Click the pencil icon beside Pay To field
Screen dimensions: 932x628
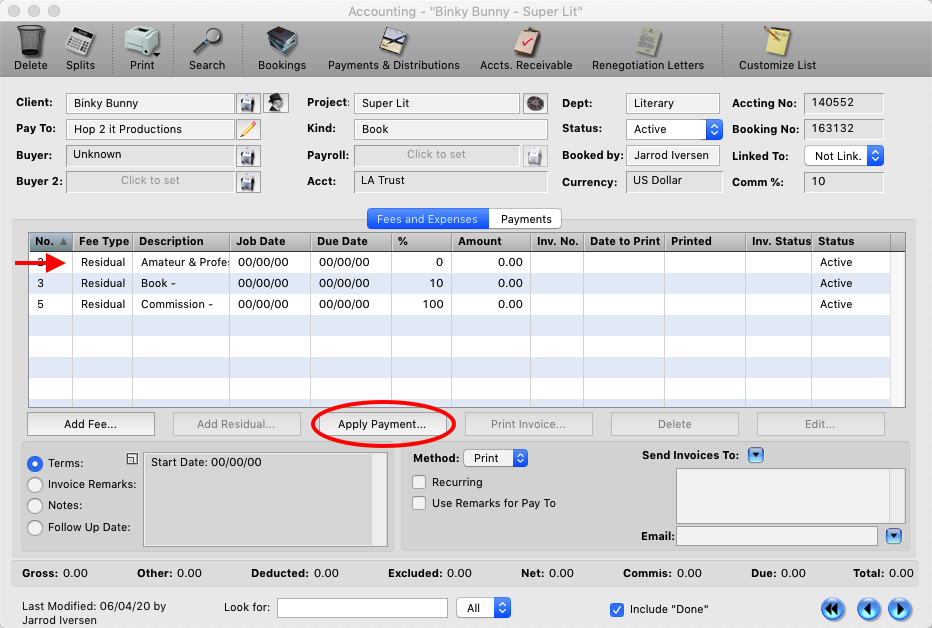point(248,129)
